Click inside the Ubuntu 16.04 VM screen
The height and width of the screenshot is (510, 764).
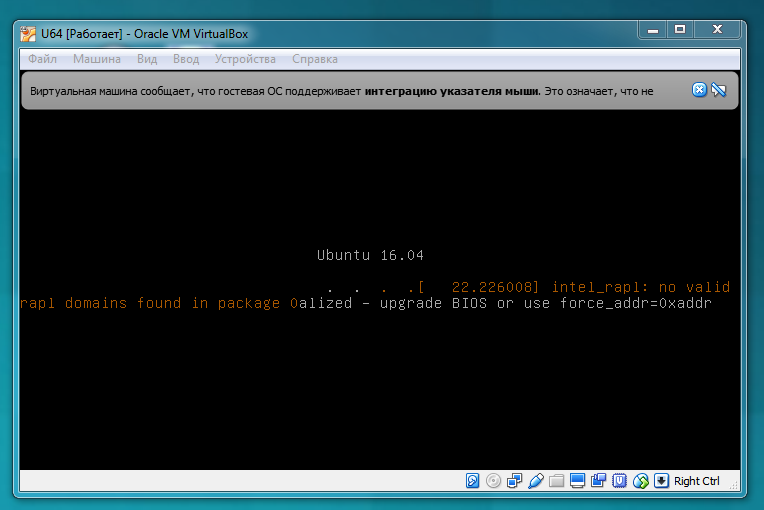380,380
